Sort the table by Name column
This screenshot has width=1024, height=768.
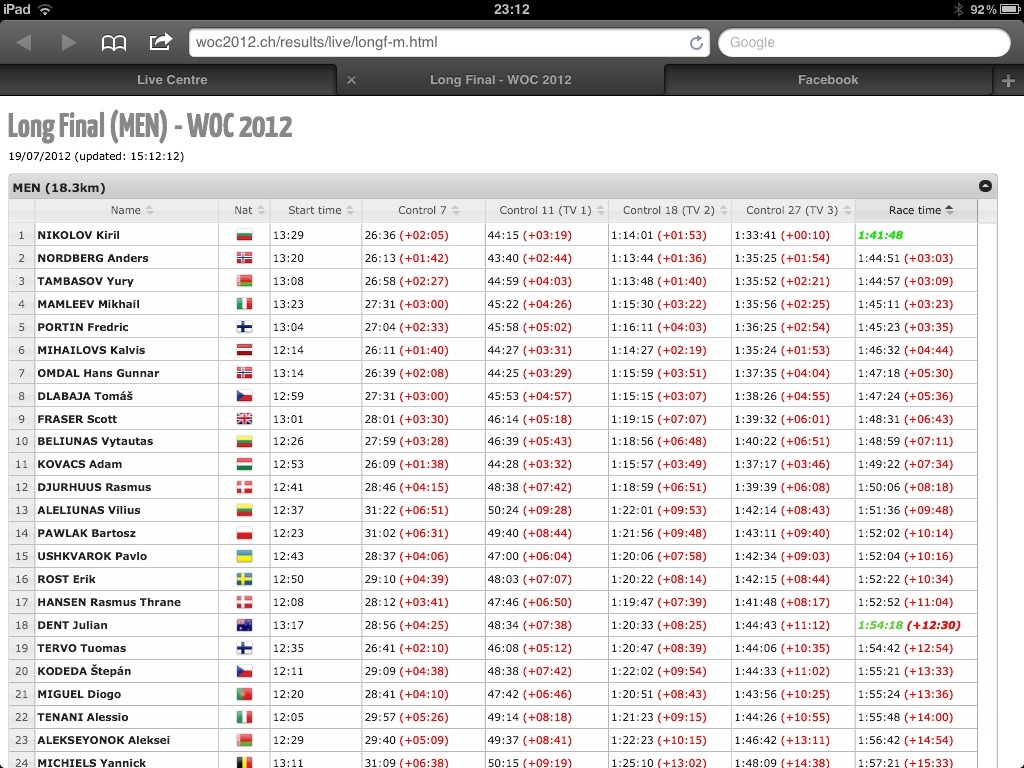tap(126, 210)
